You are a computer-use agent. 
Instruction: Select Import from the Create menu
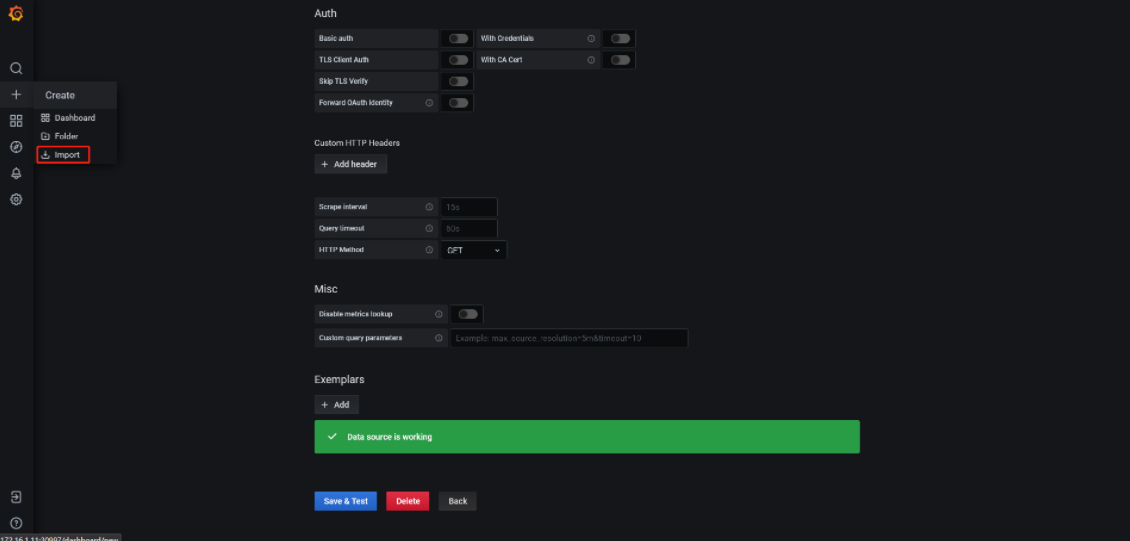pos(64,155)
